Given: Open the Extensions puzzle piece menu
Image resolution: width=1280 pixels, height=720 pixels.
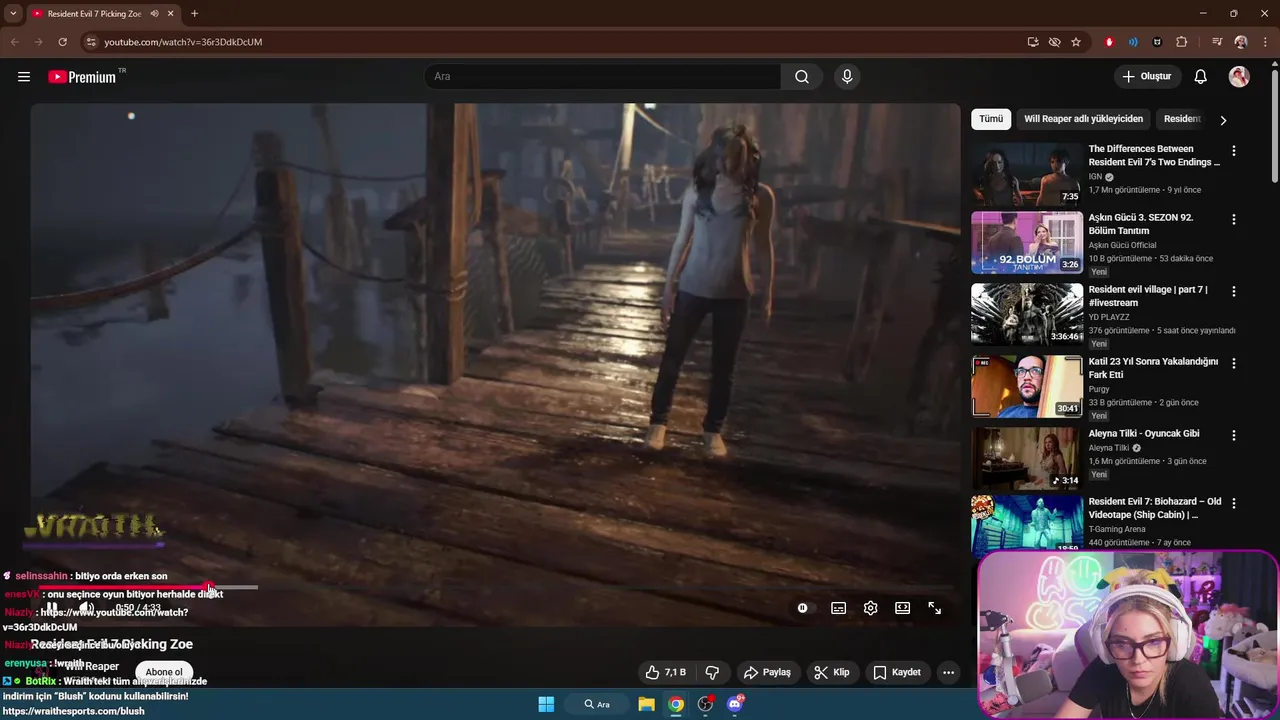Looking at the screenshot, I should click(x=1182, y=42).
